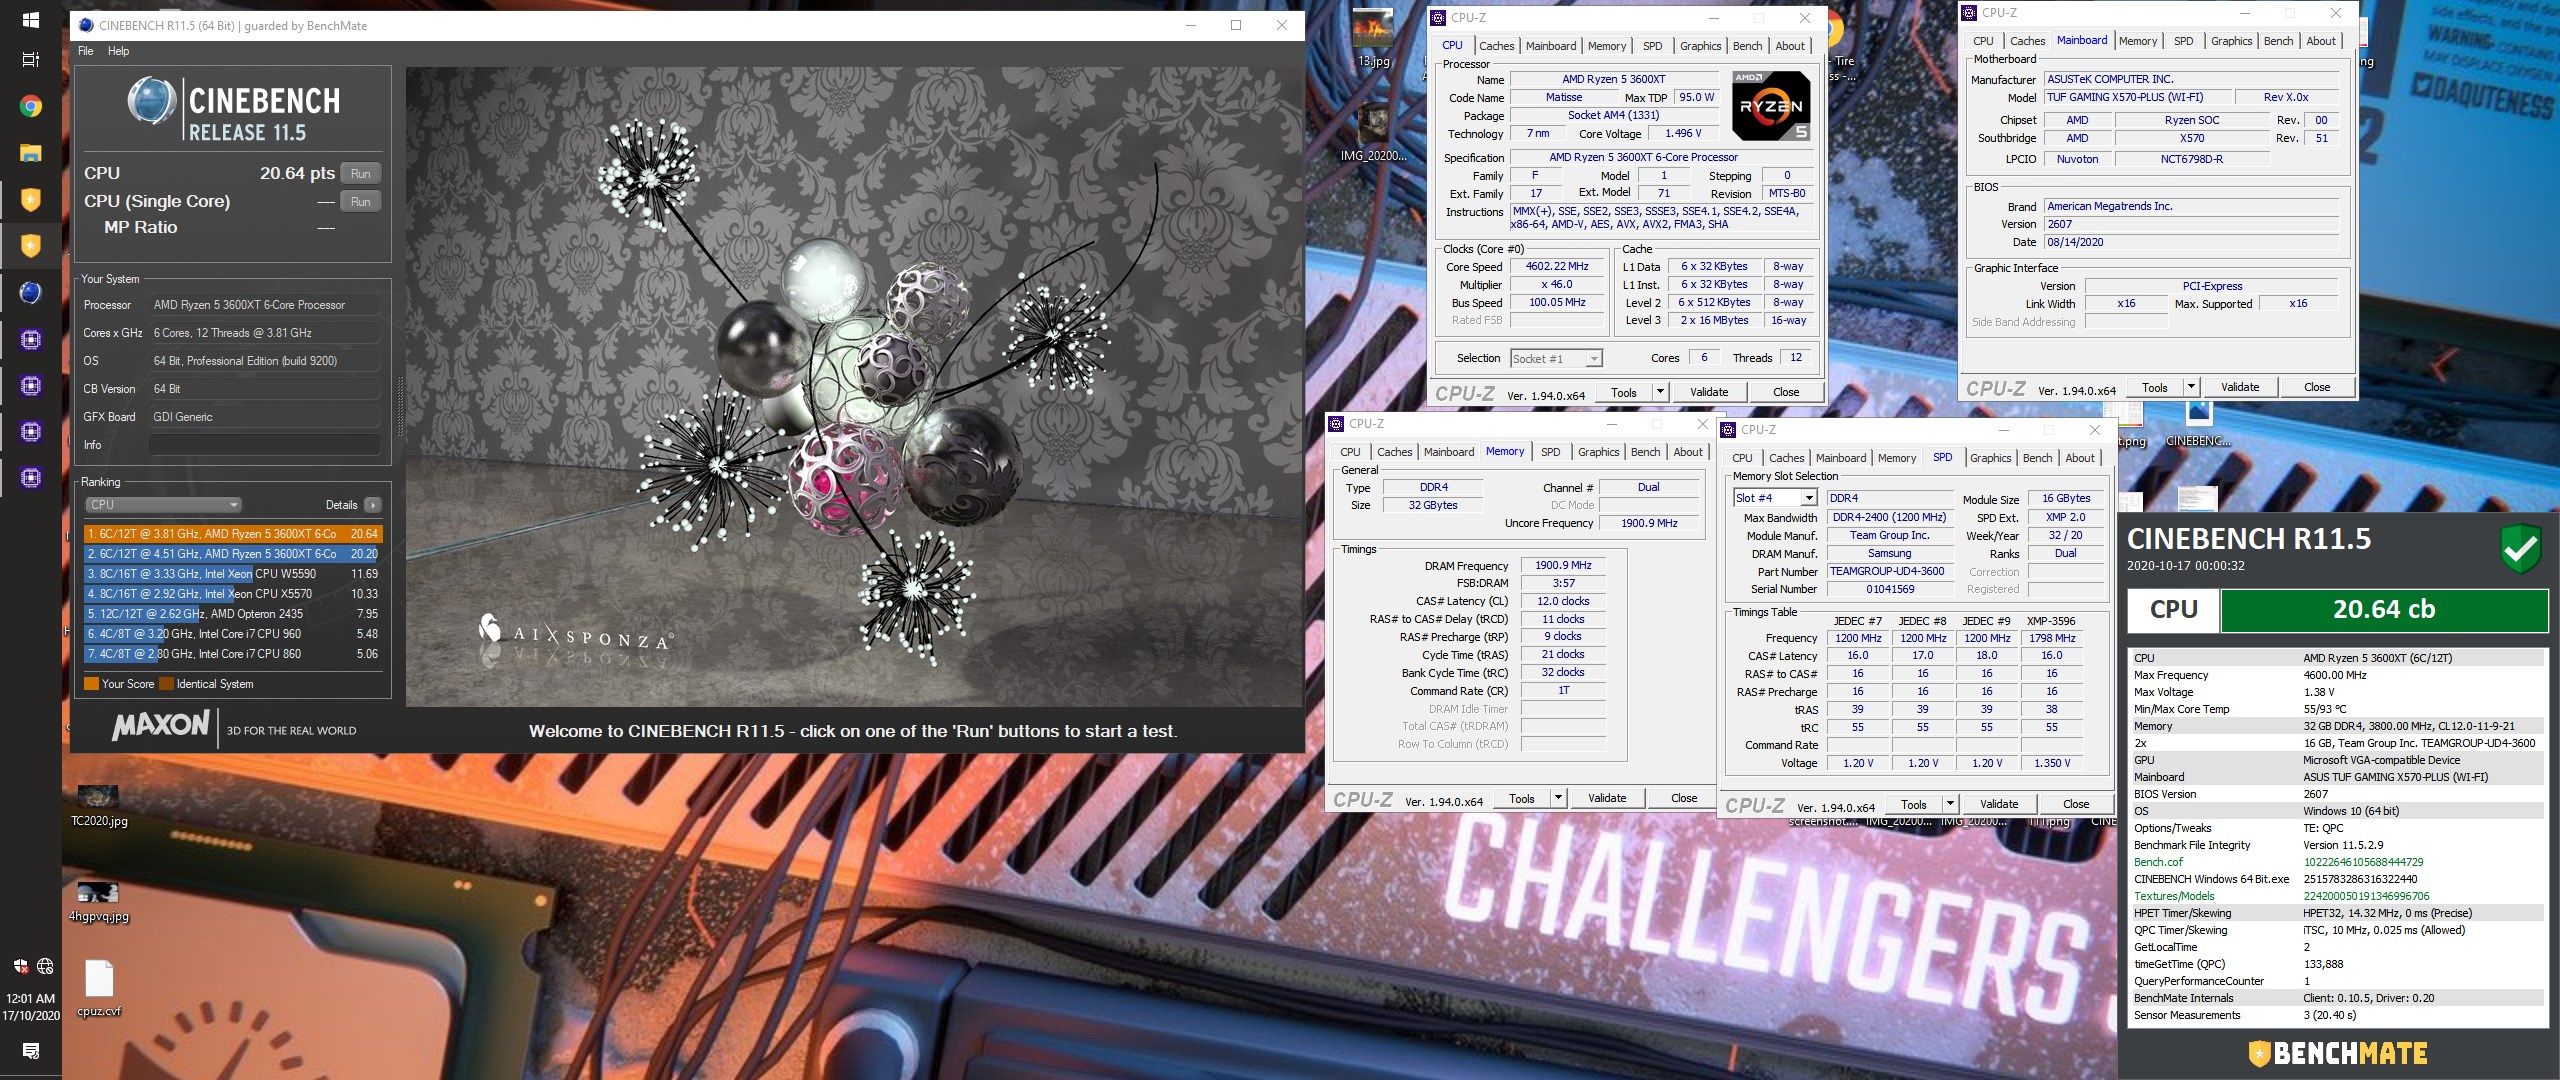Select the TC2020.jpg desktop file

coord(99,807)
